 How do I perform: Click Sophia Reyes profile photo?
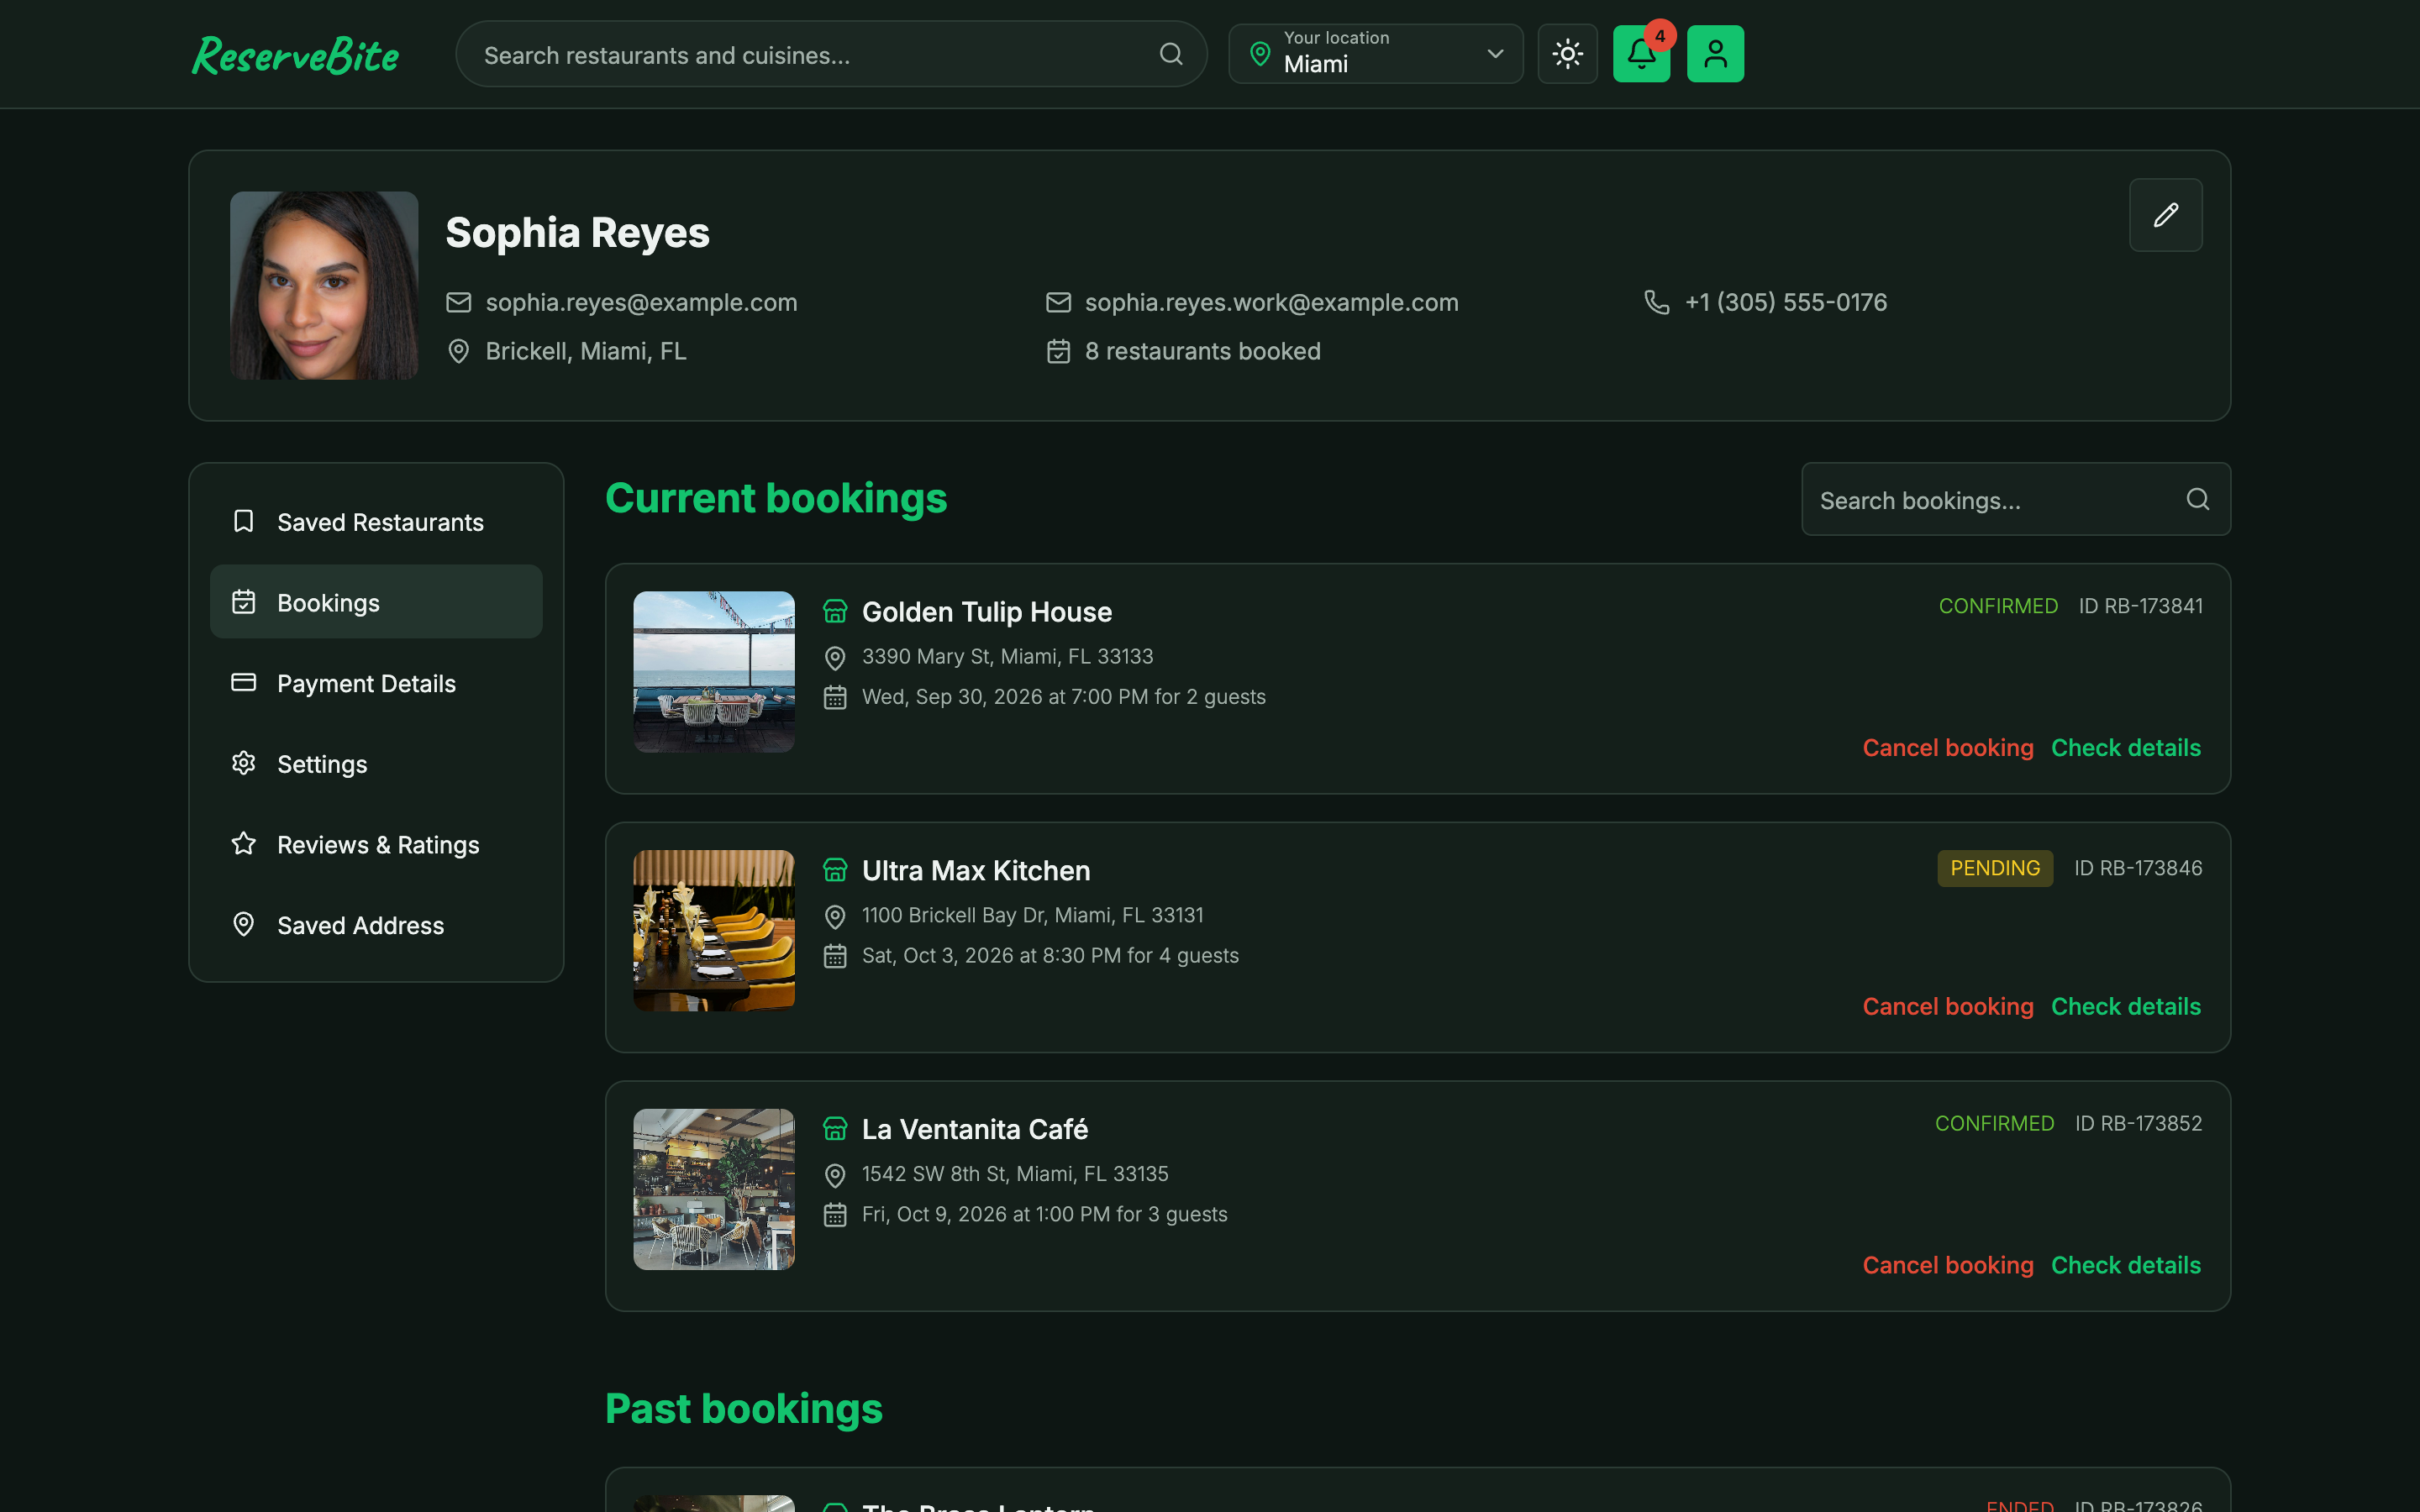324,286
